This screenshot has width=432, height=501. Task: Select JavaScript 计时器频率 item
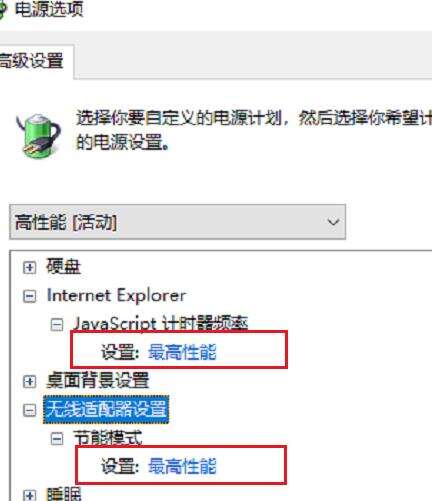click(161, 324)
